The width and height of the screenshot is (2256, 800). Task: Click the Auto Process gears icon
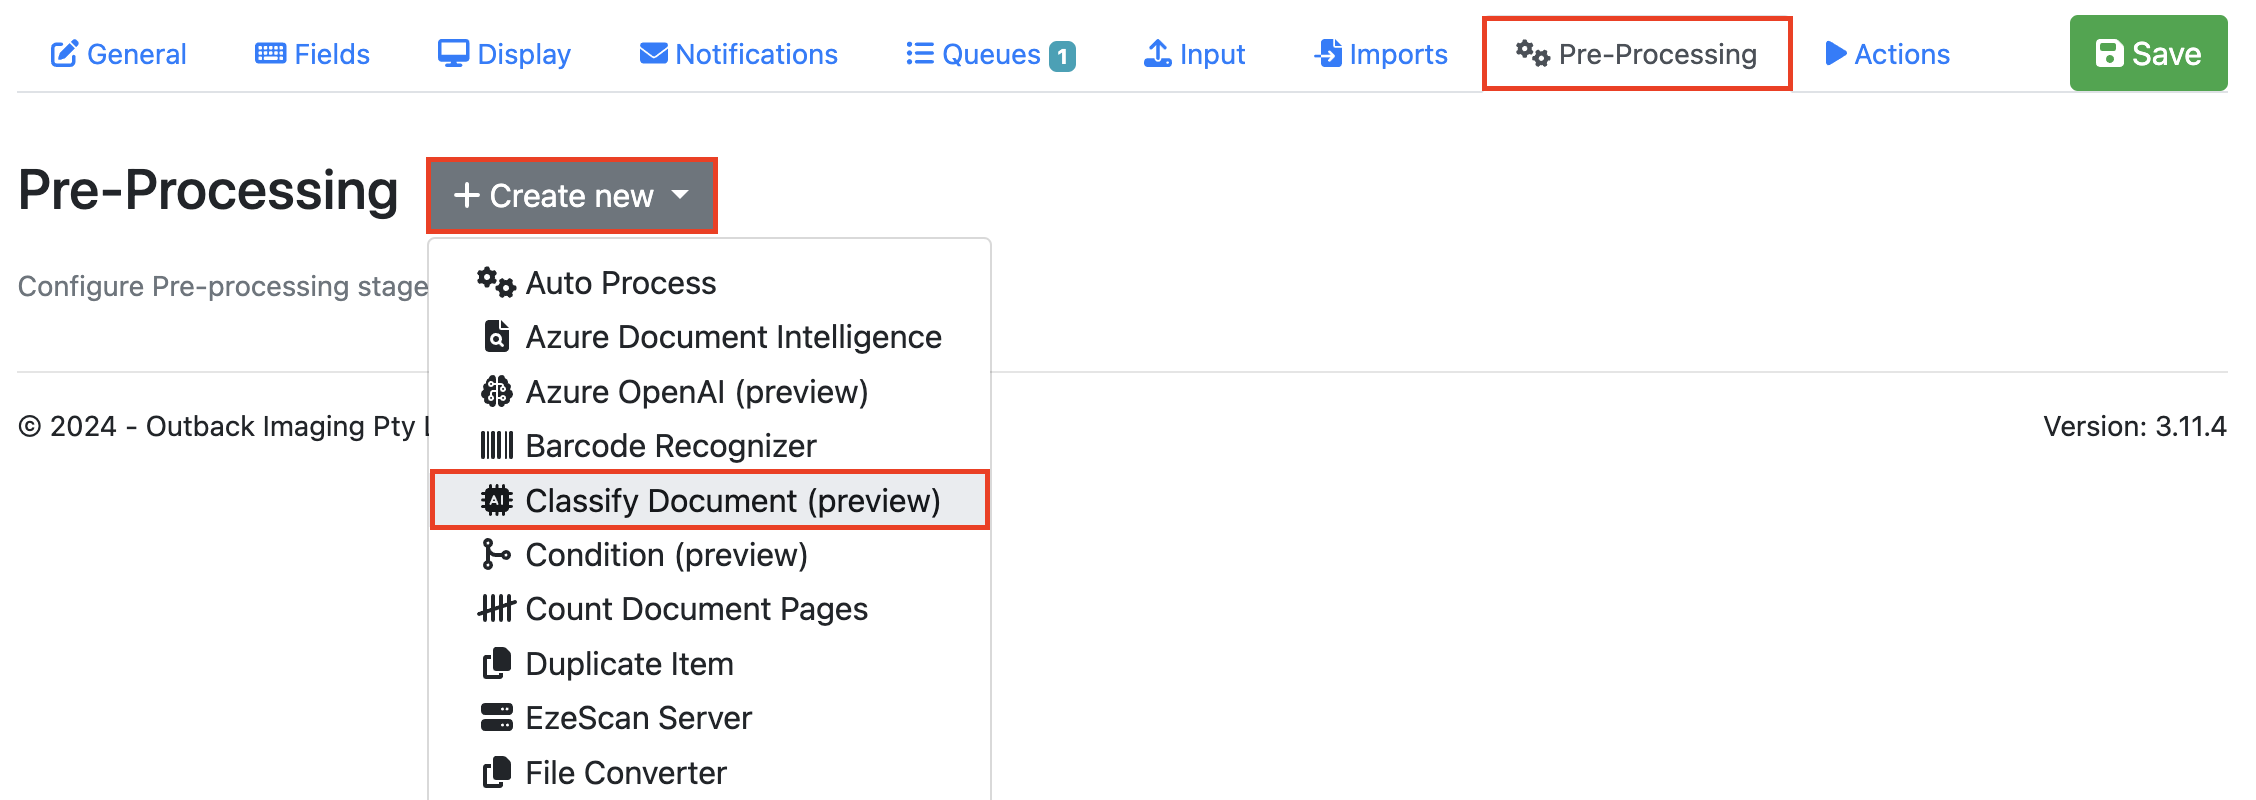click(496, 283)
